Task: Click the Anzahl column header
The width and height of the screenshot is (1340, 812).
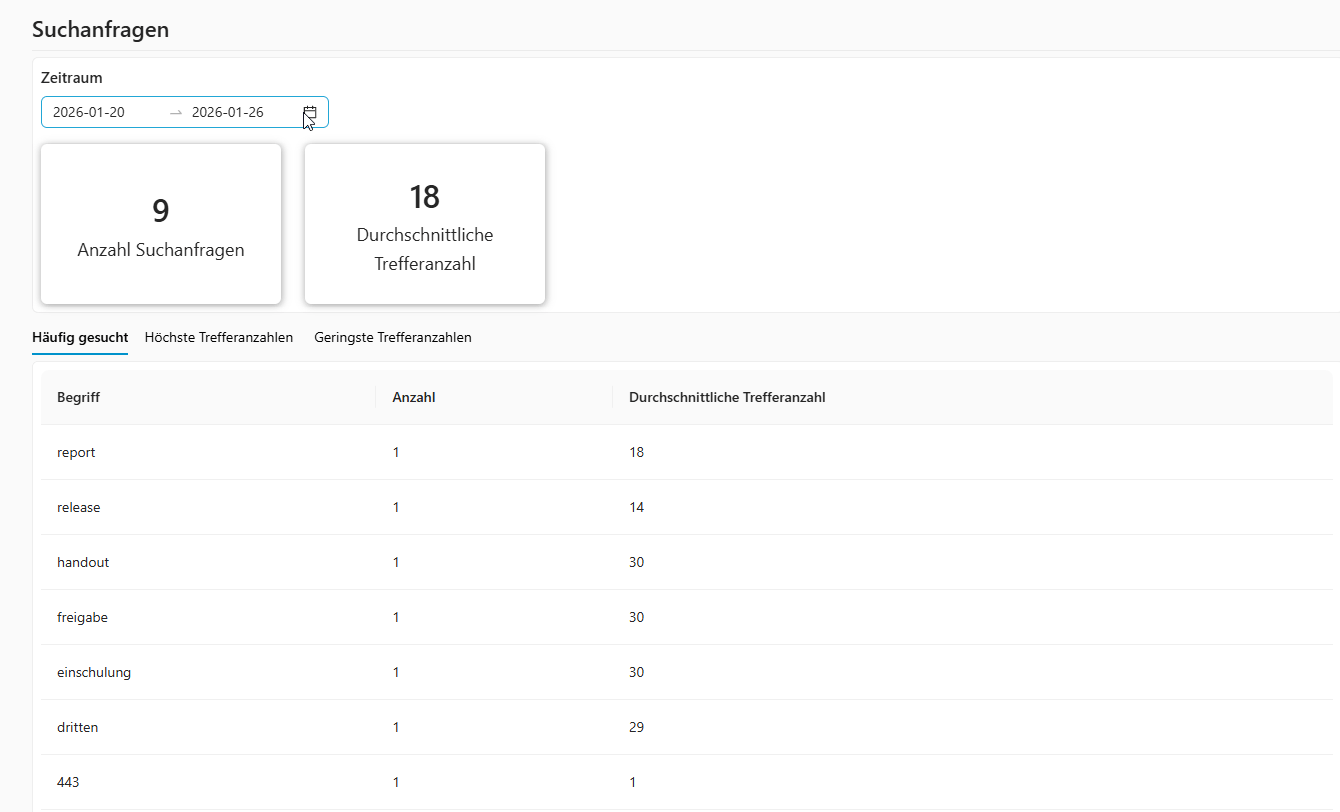Action: [413, 397]
